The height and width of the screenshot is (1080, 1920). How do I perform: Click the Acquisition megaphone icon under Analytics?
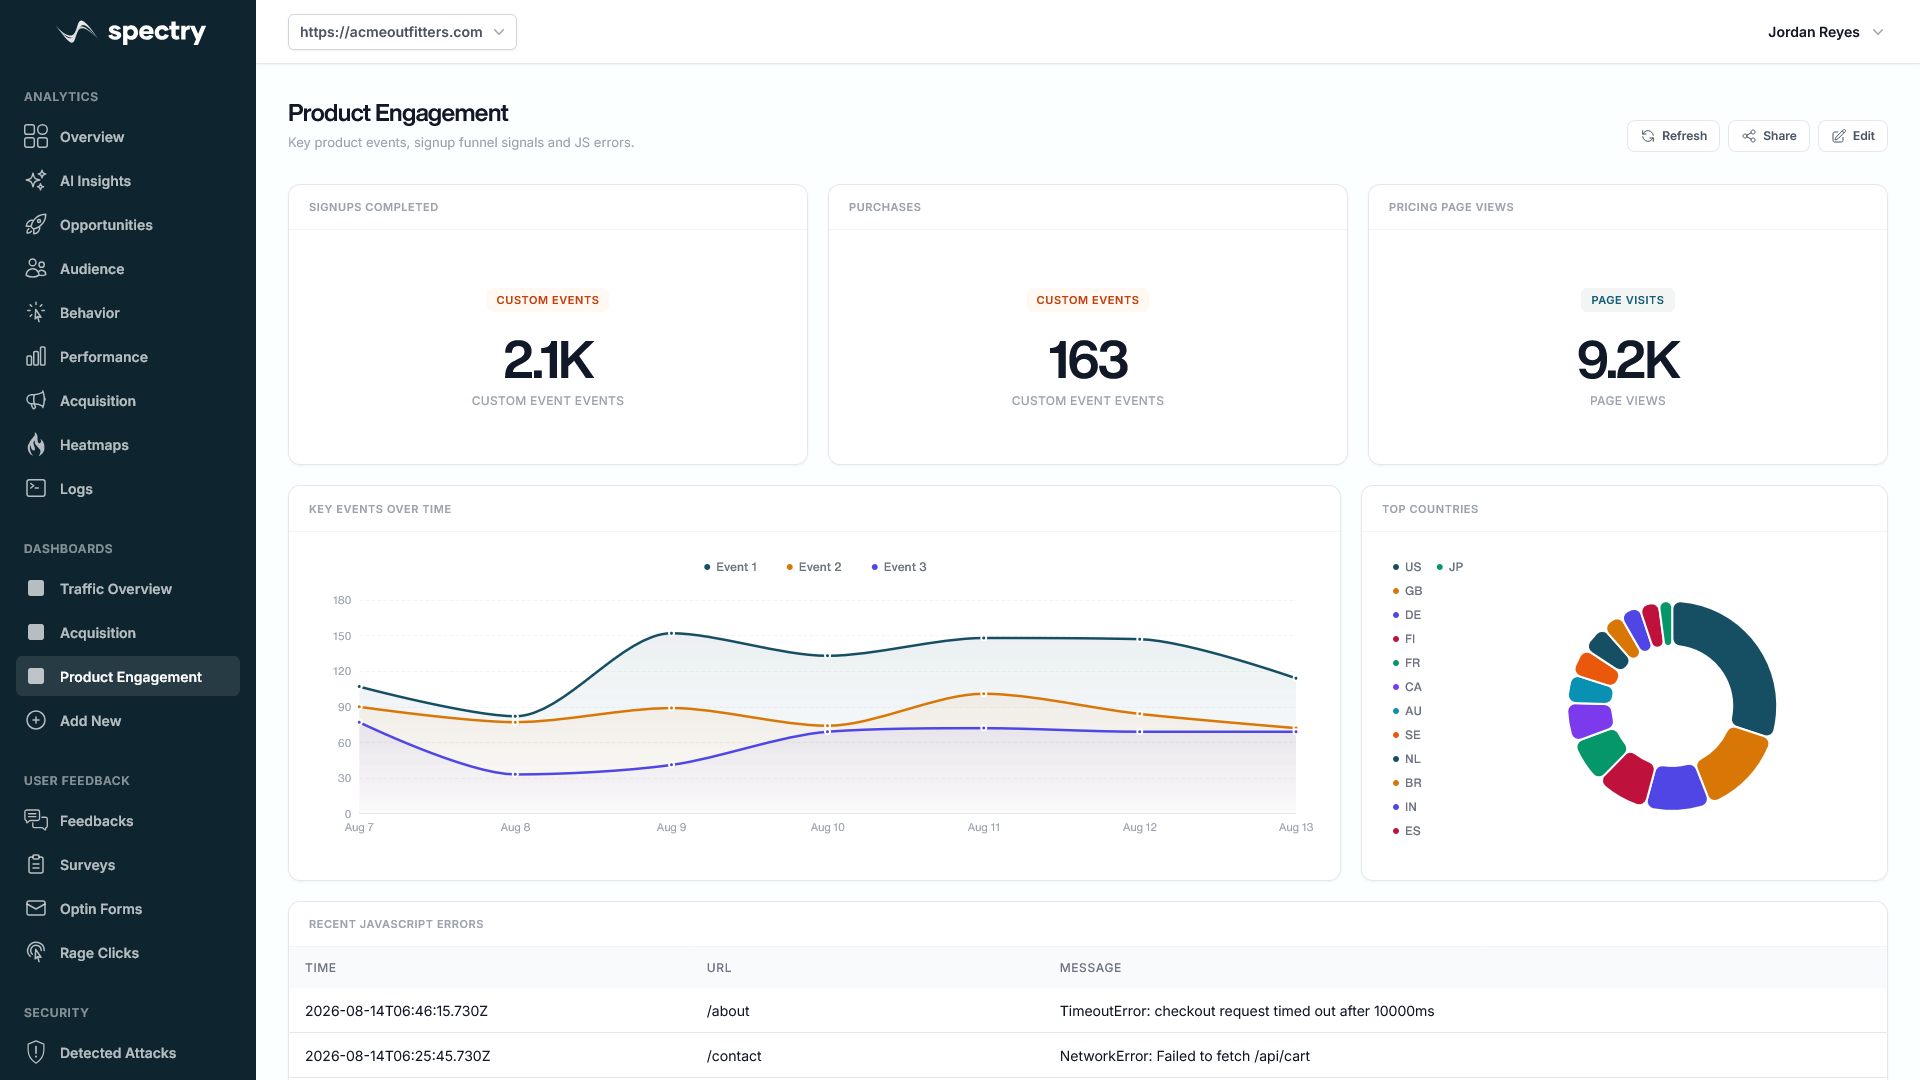click(36, 401)
